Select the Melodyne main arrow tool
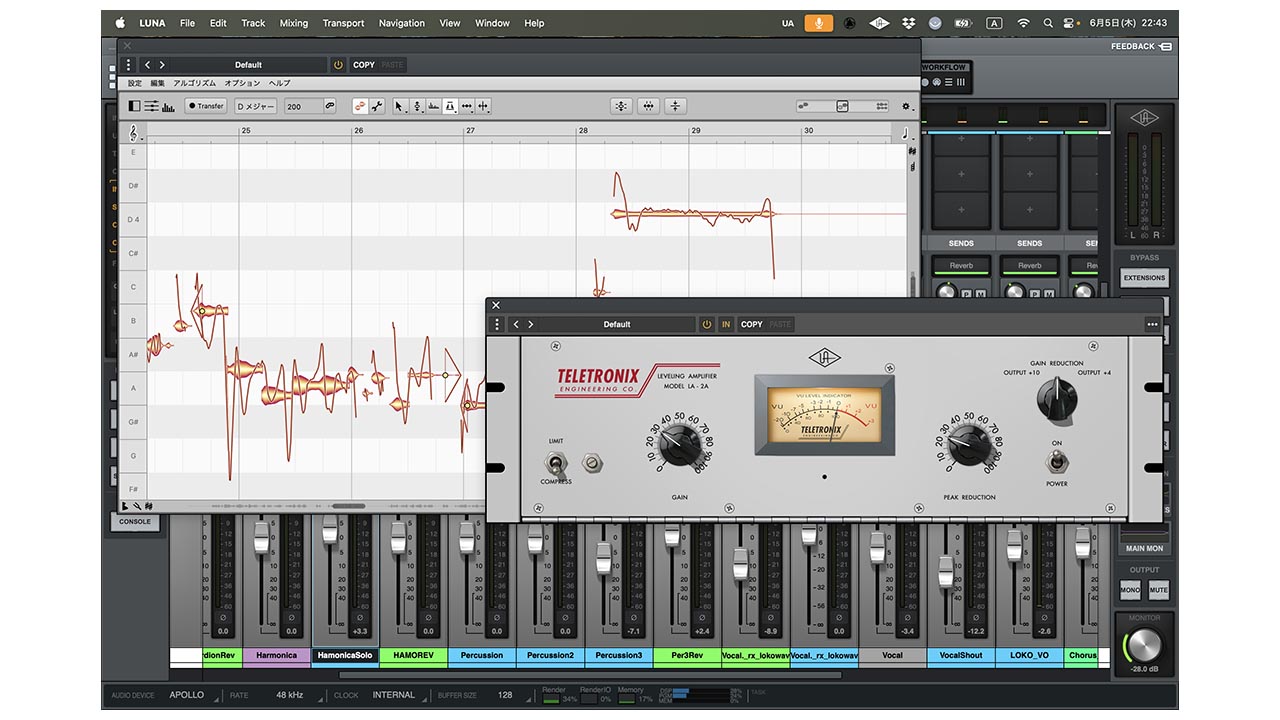This screenshot has height=720, width=1280. click(400, 106)
